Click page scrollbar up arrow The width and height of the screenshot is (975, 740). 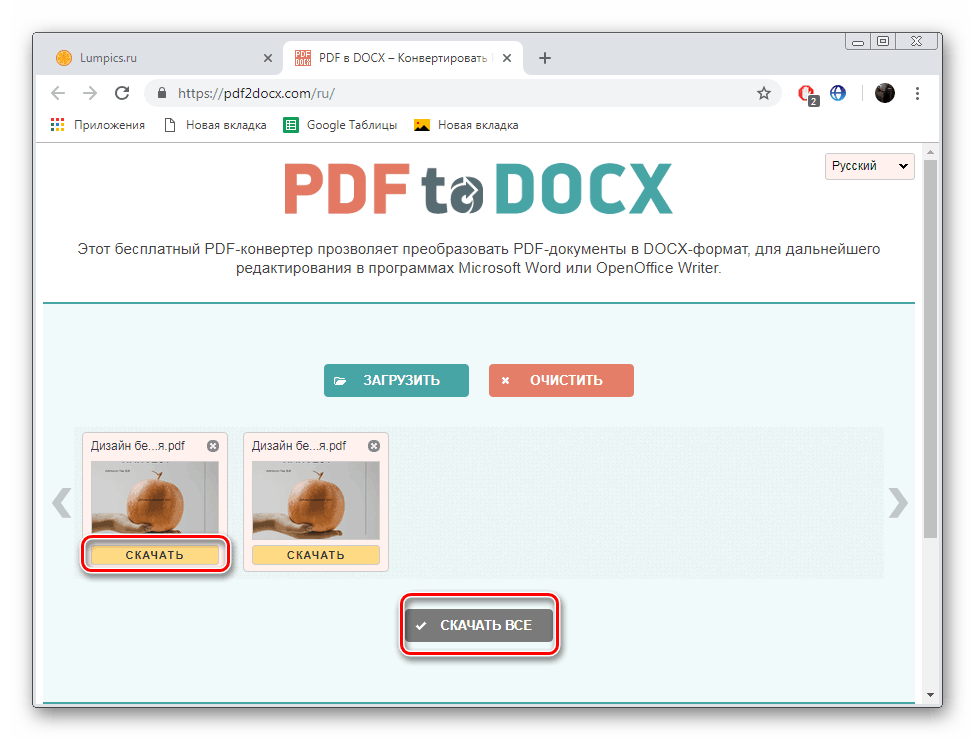pyautogui.click(x=930, y=152)
